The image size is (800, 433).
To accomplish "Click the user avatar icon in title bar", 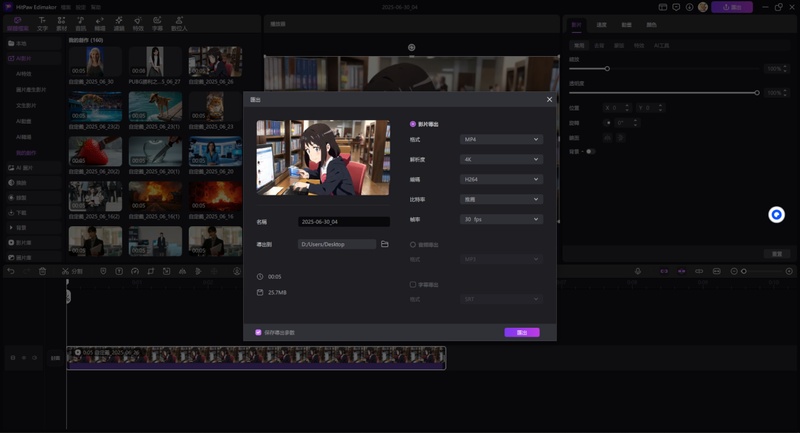I will 702,7.
